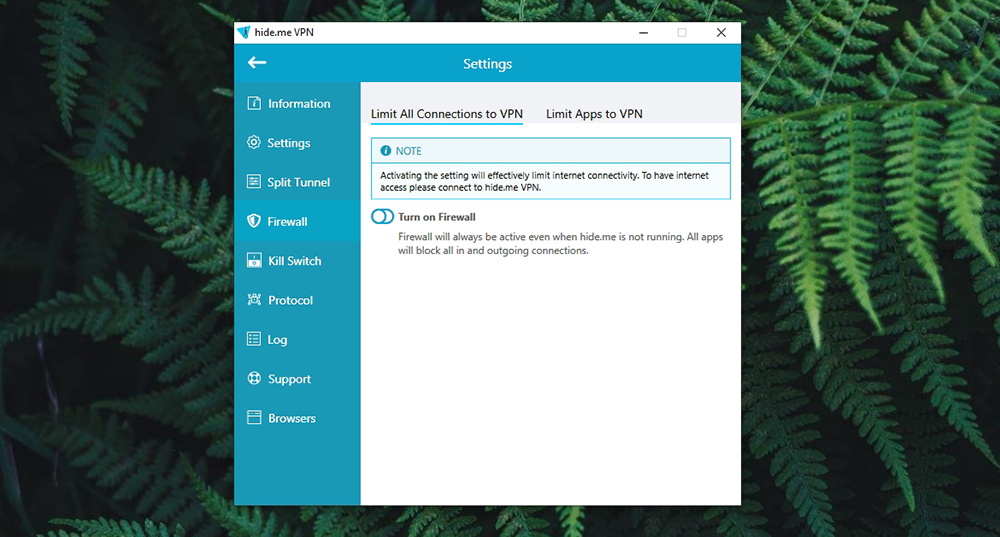This screenshot has height=537, width=1000.
Task: Open the Kill Switch label
Action: coord(295,261)
